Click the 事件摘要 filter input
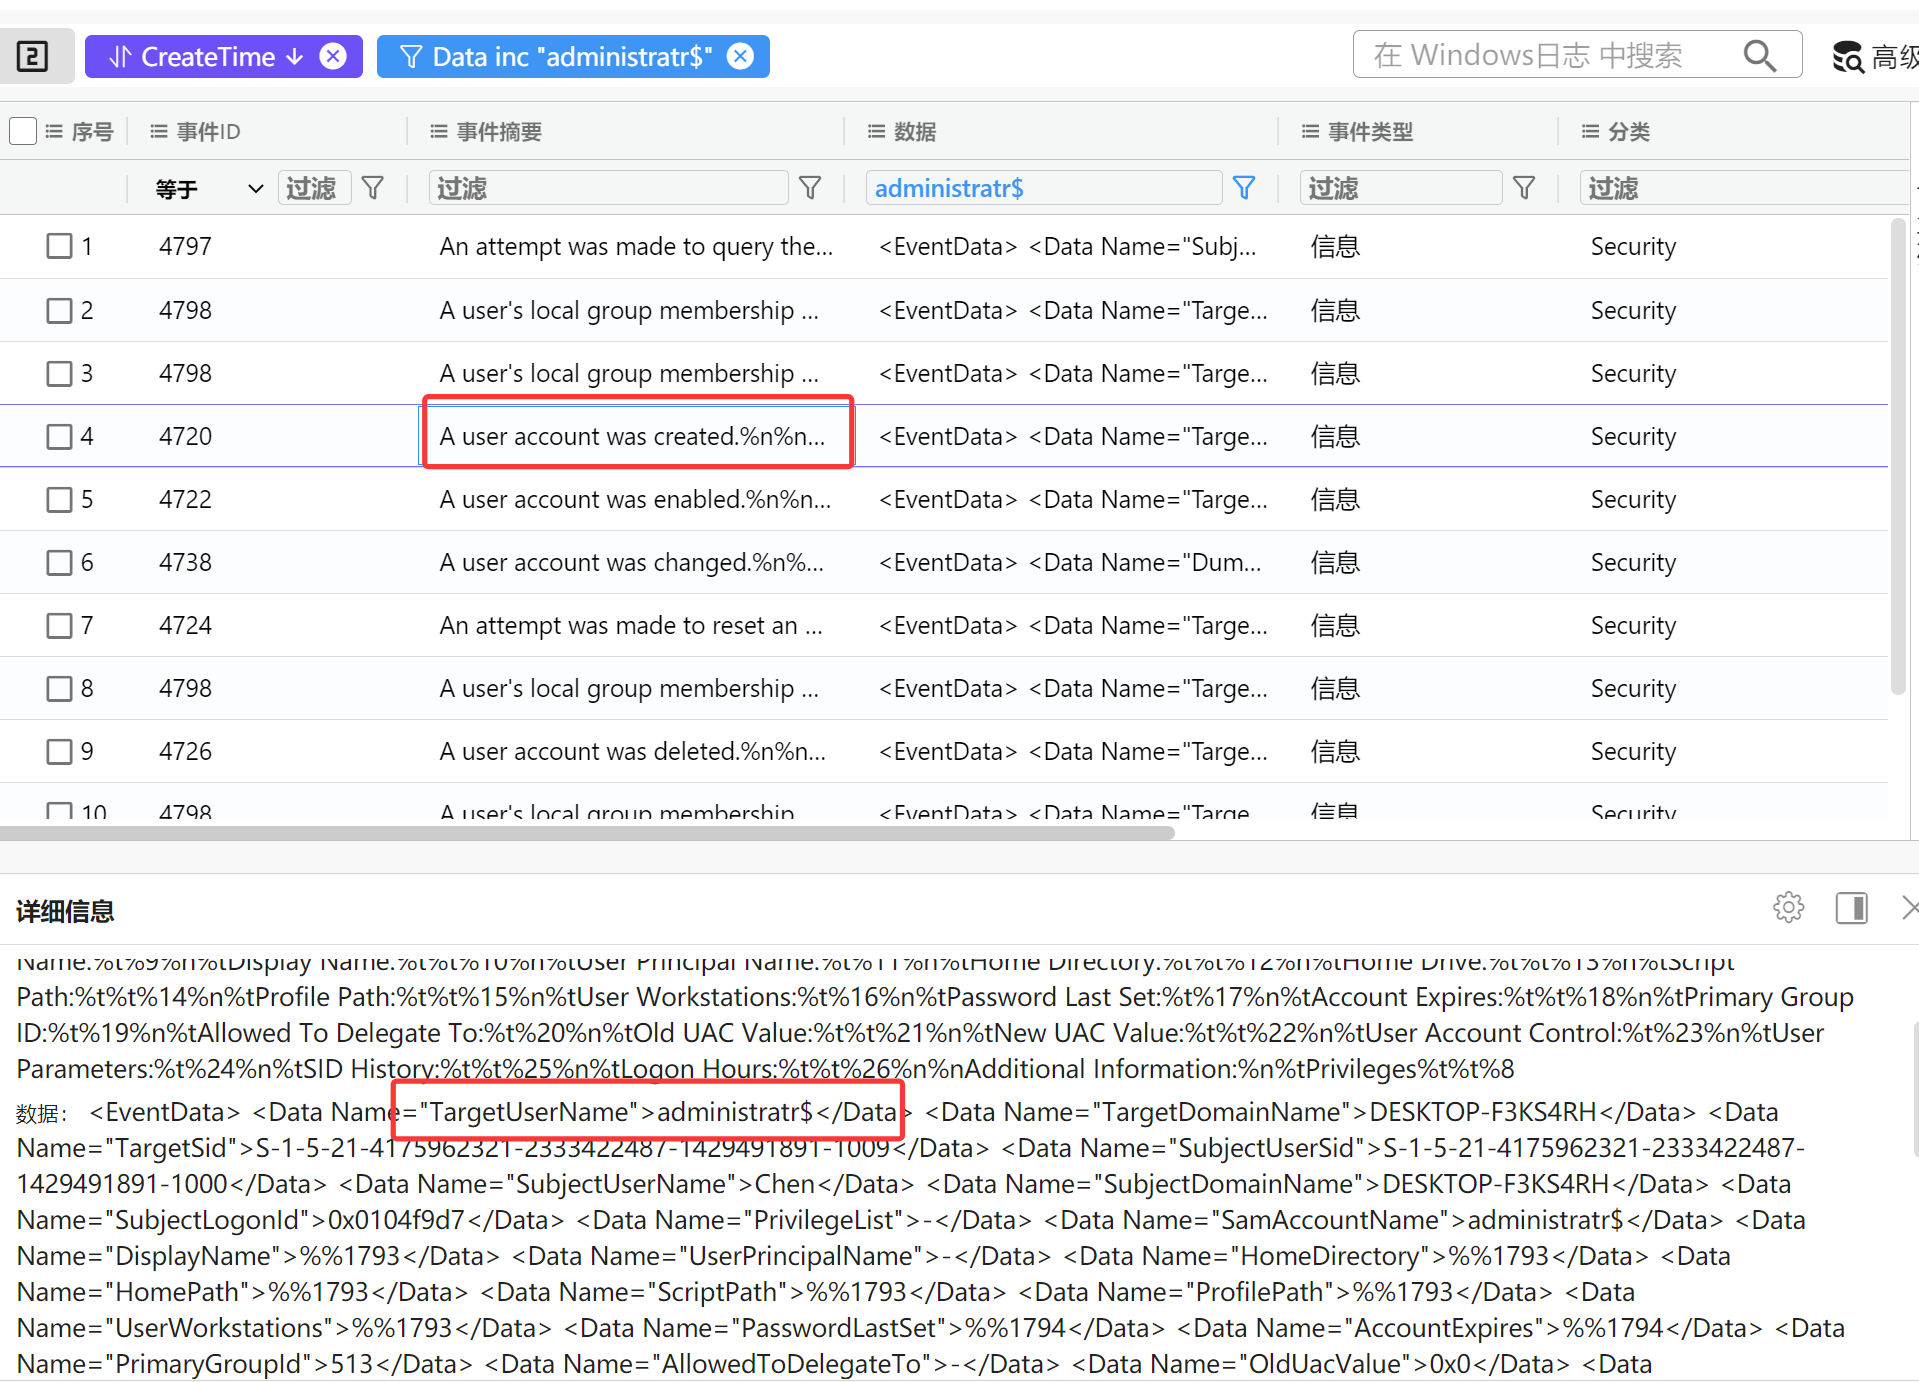Screen dimensions: 1919x1382 pos(609,188)
